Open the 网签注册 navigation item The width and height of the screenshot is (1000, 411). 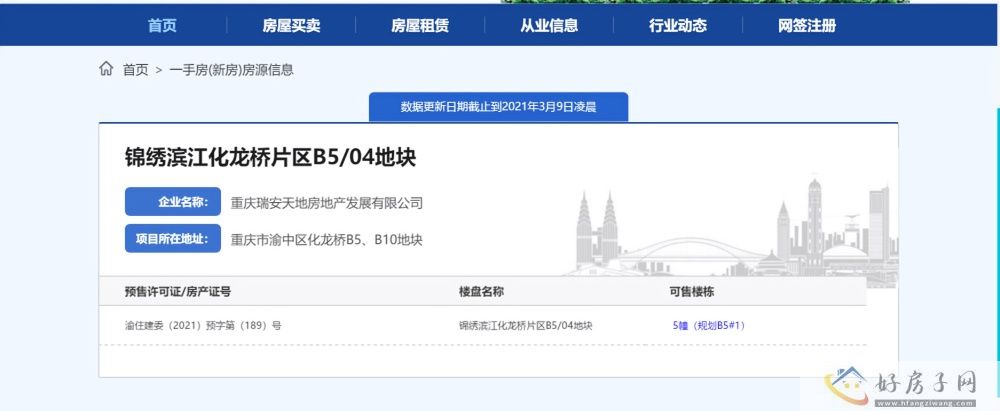[x=807, y=26]
